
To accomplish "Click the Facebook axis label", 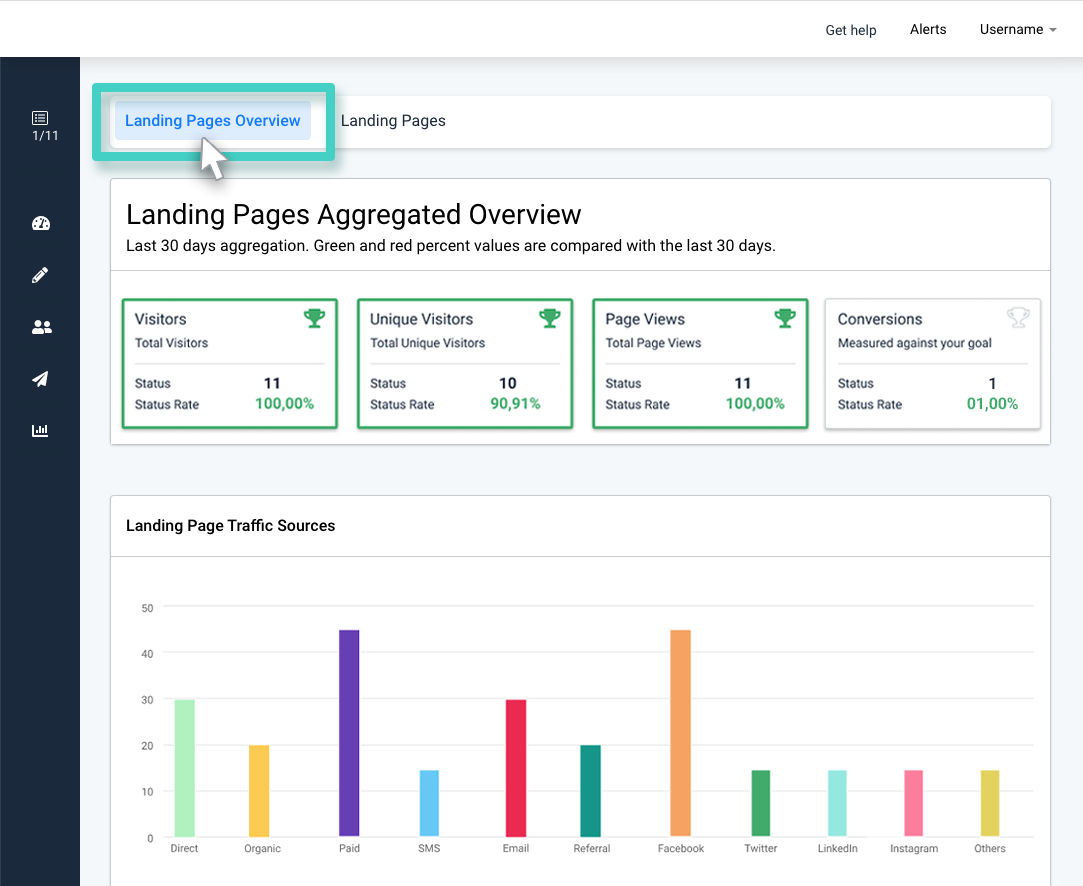I will click(681, 848).
